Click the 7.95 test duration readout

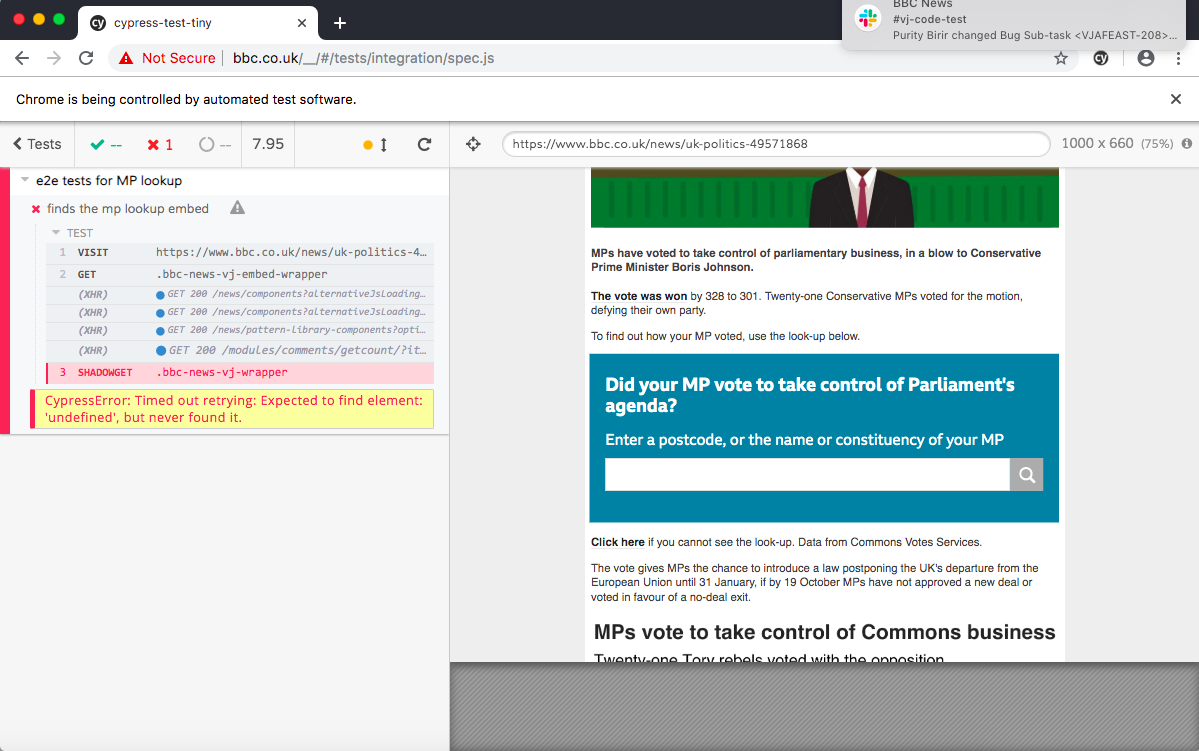pos(268,144)
